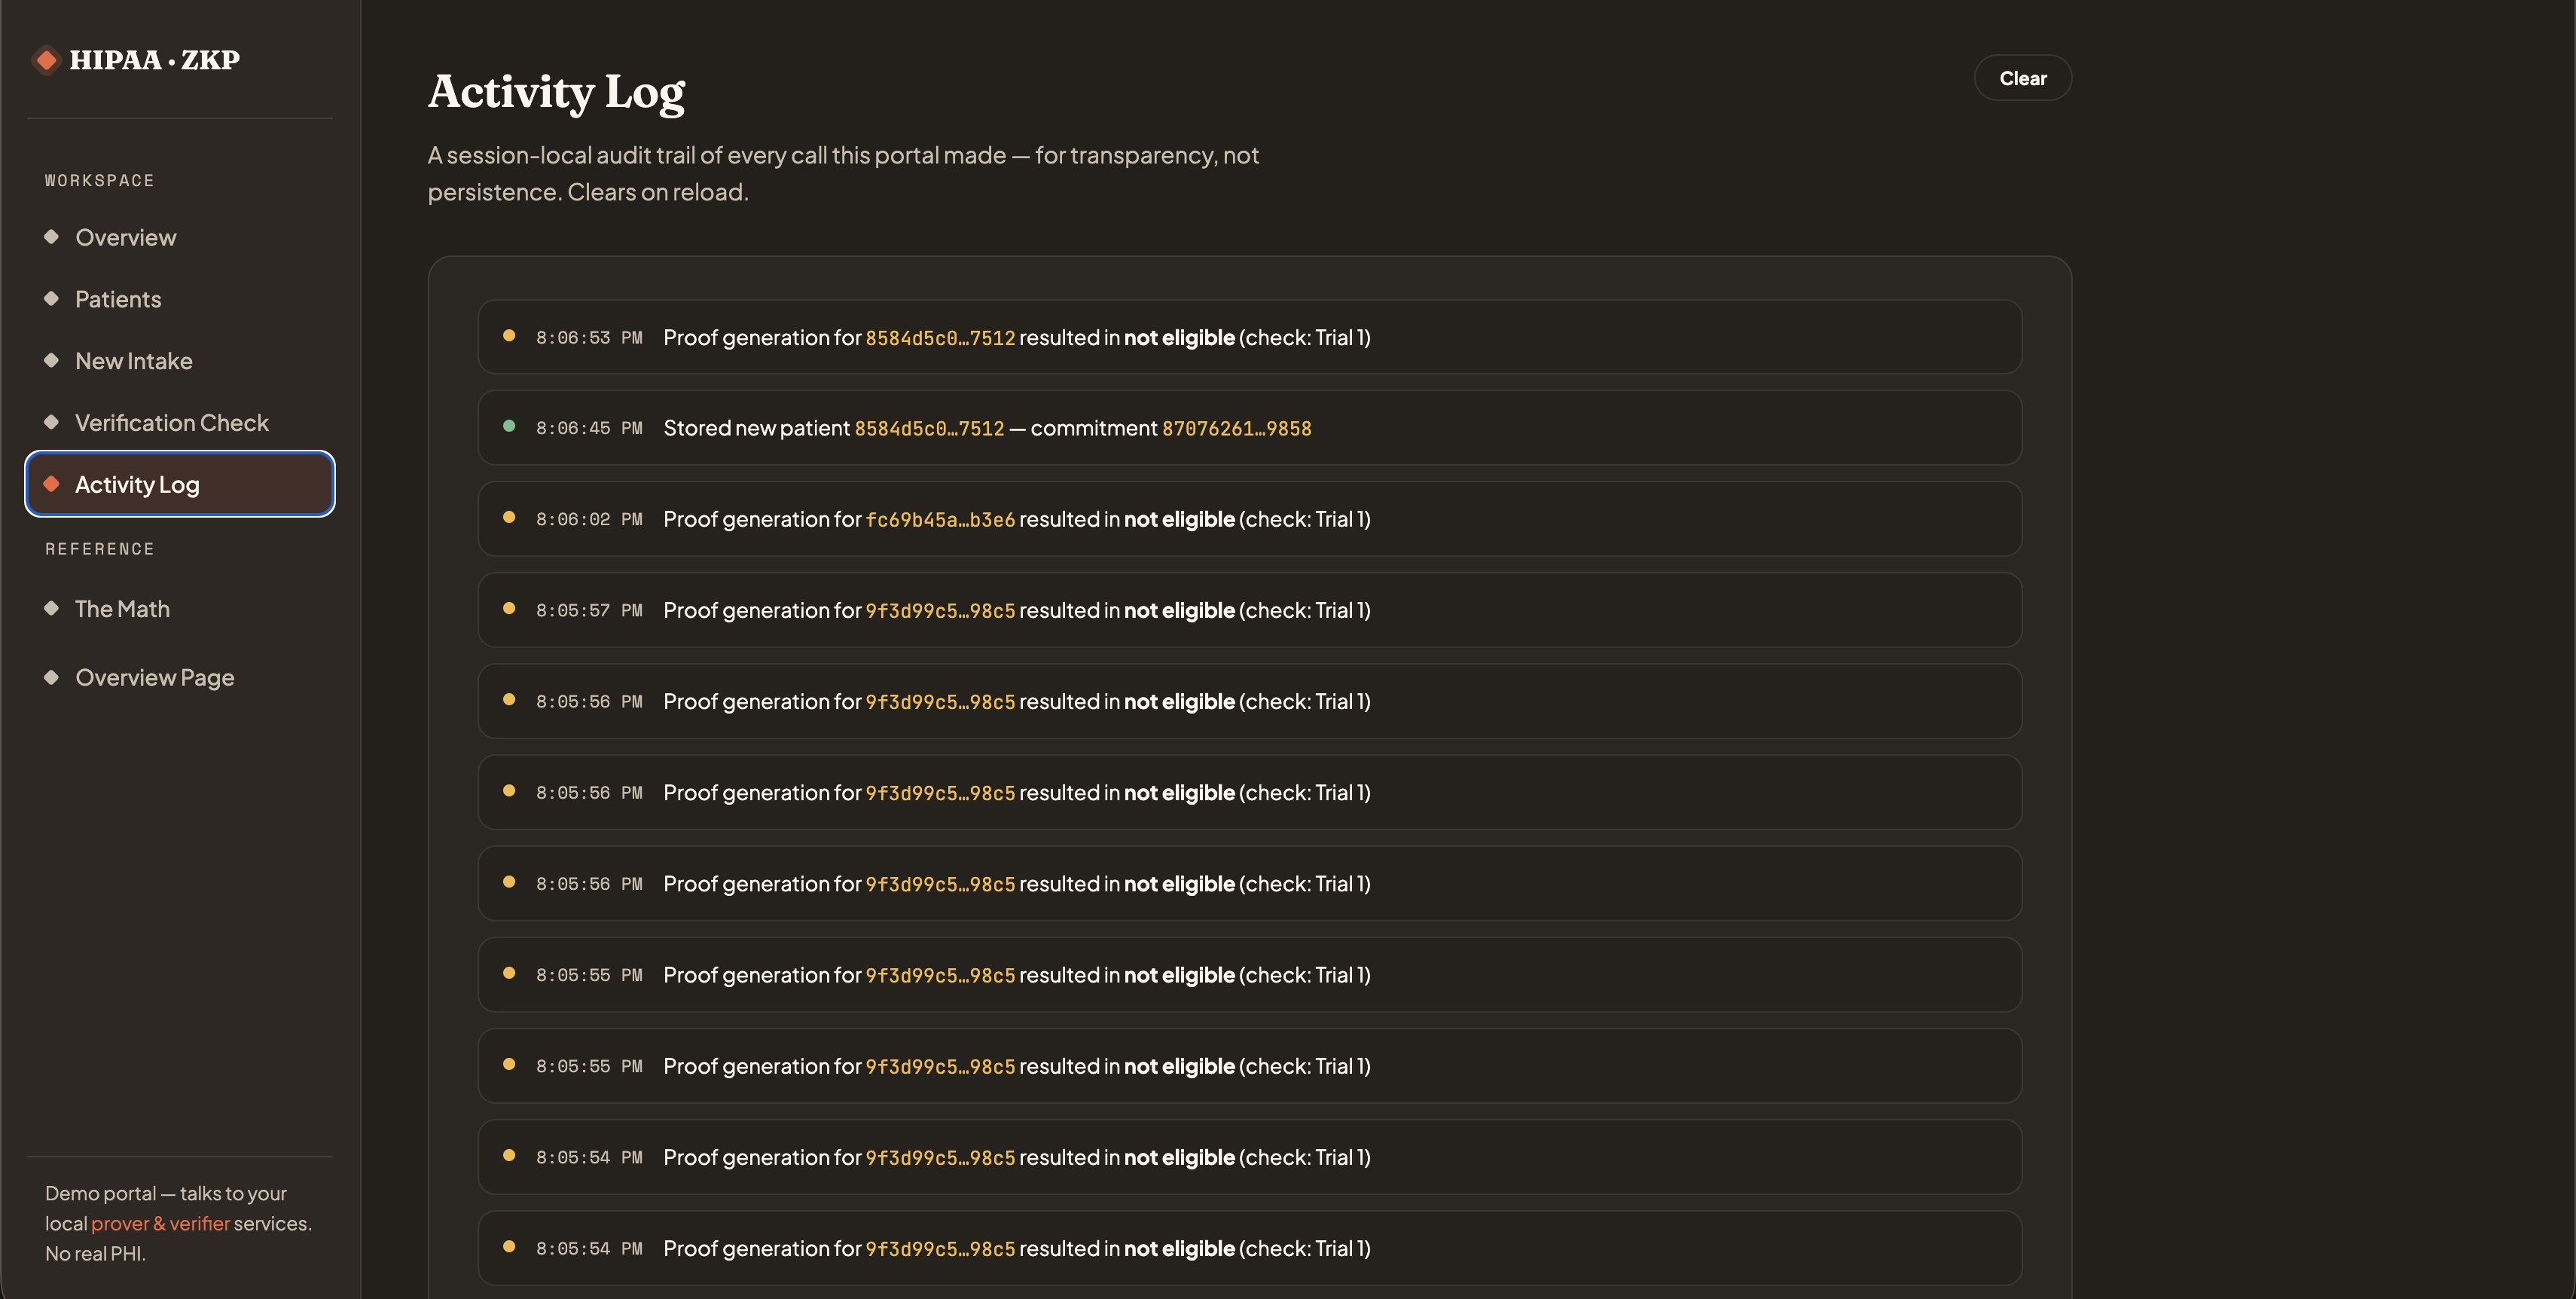Viewport: 2576px width, 1299px height.
Task: Open the New Intake page
Action: [180, 361]
